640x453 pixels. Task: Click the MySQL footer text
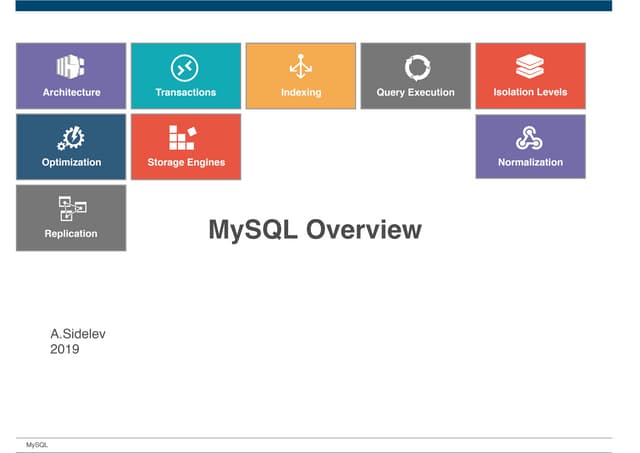[37, 443]
